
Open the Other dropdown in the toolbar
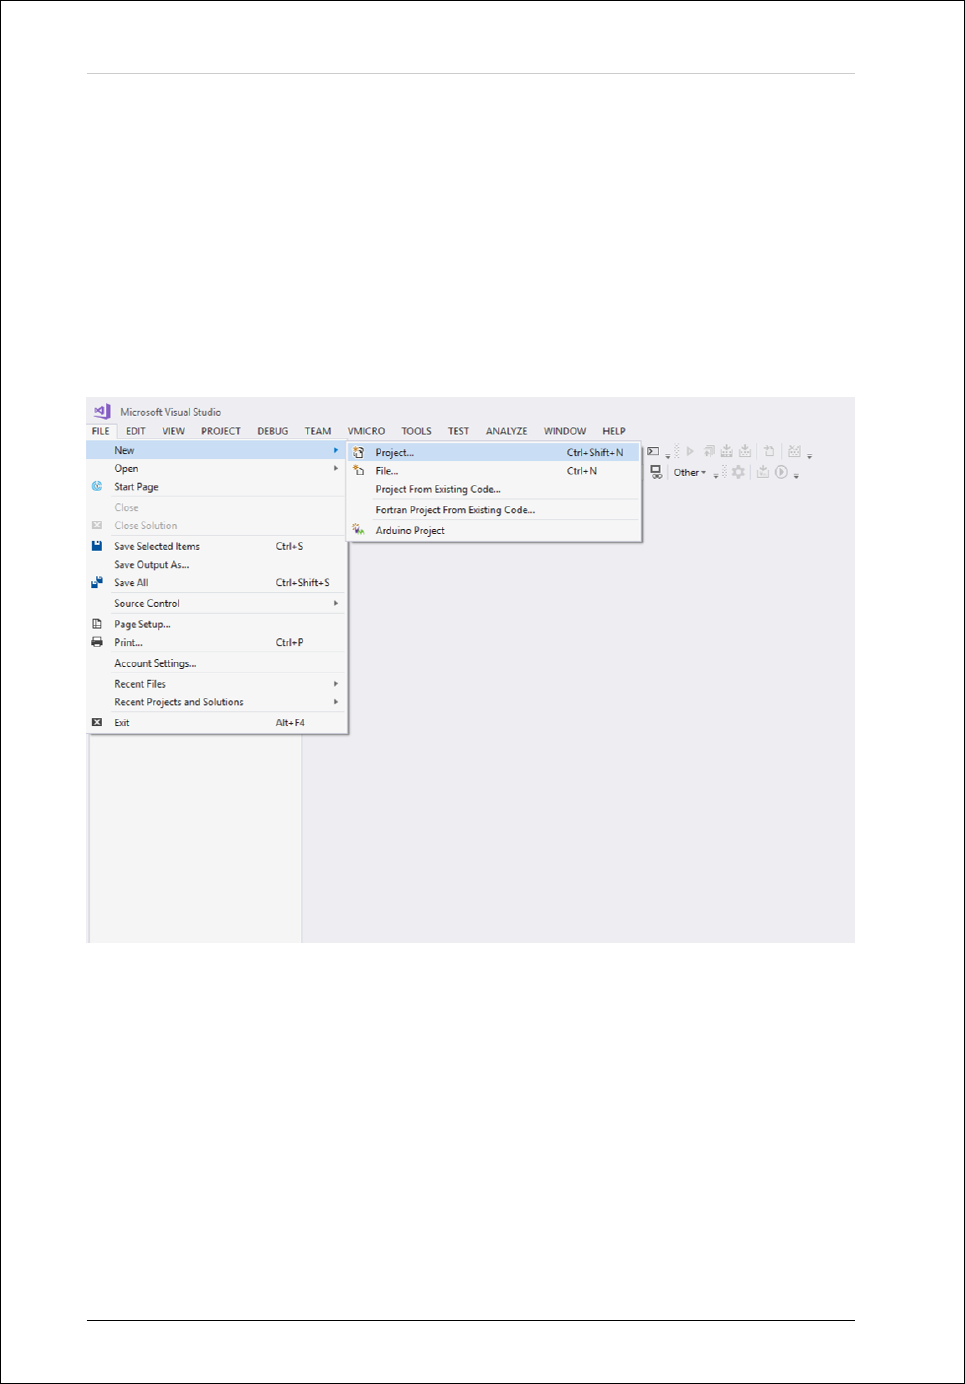pyautogui.click(x=689, y=472)
